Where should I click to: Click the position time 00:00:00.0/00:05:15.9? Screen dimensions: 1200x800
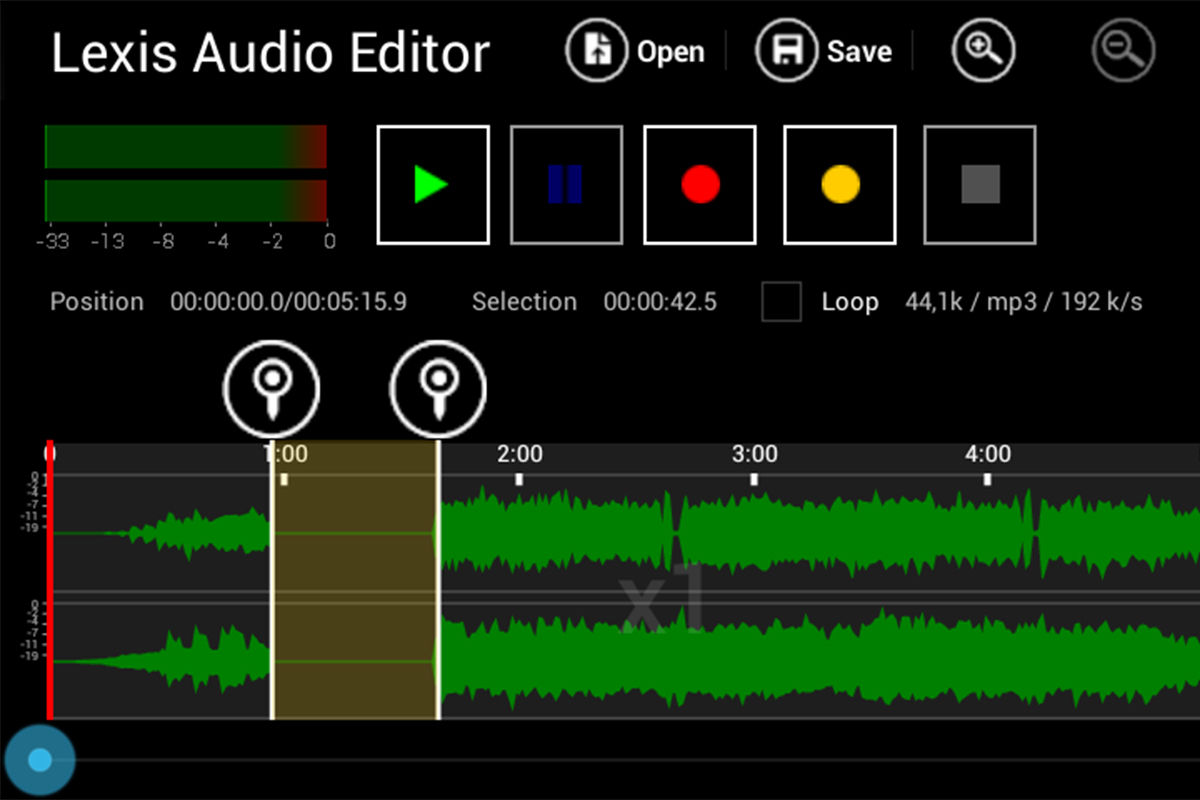click(288, 302)
